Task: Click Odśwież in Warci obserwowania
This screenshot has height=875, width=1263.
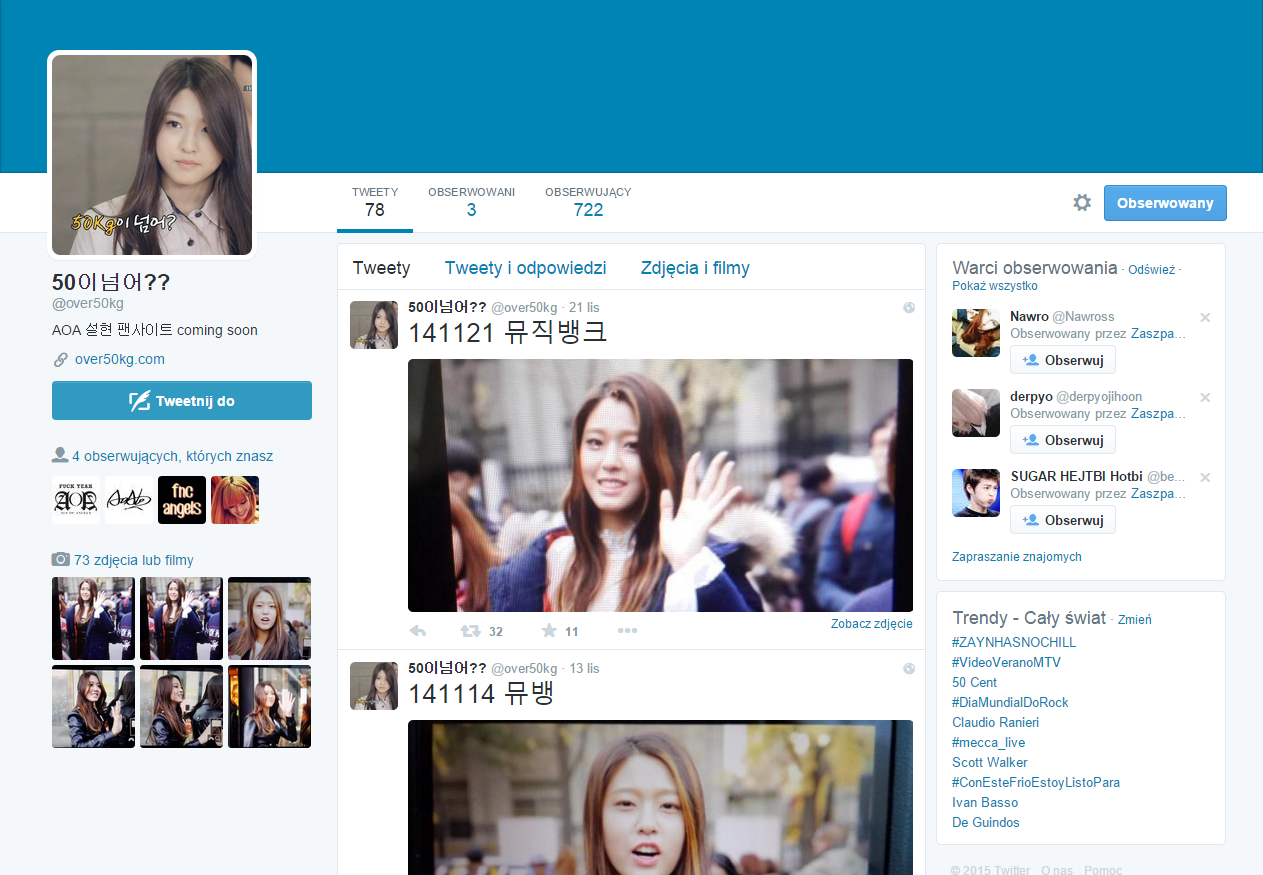Action: (x=1151, y=270)
